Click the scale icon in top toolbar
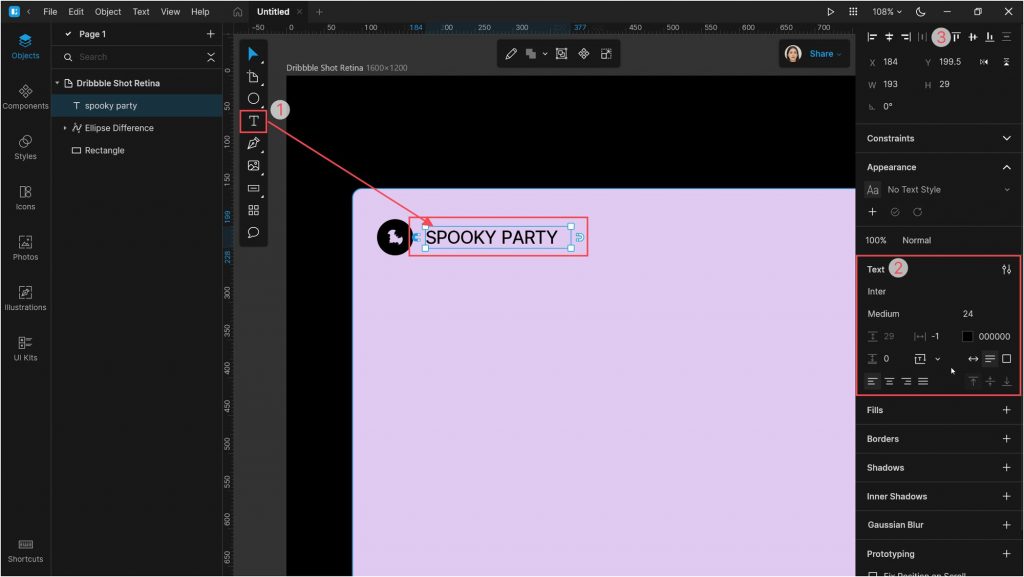 [x=606, y=54]
